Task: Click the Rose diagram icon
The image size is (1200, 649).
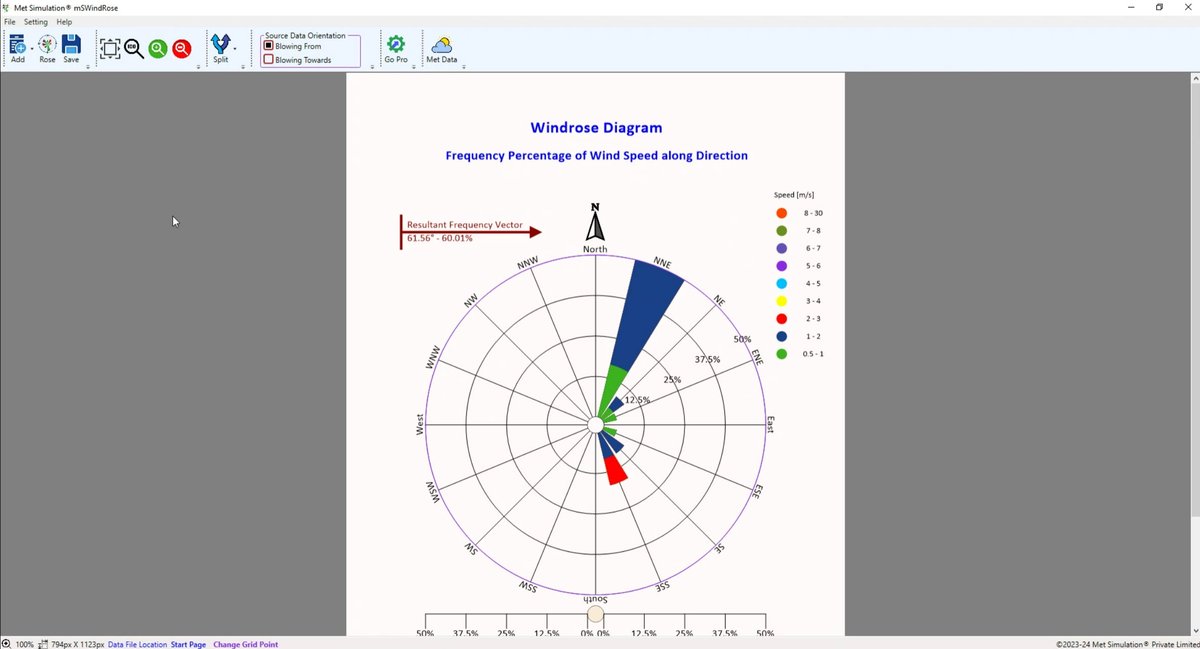Action: (x=47, y=44)
